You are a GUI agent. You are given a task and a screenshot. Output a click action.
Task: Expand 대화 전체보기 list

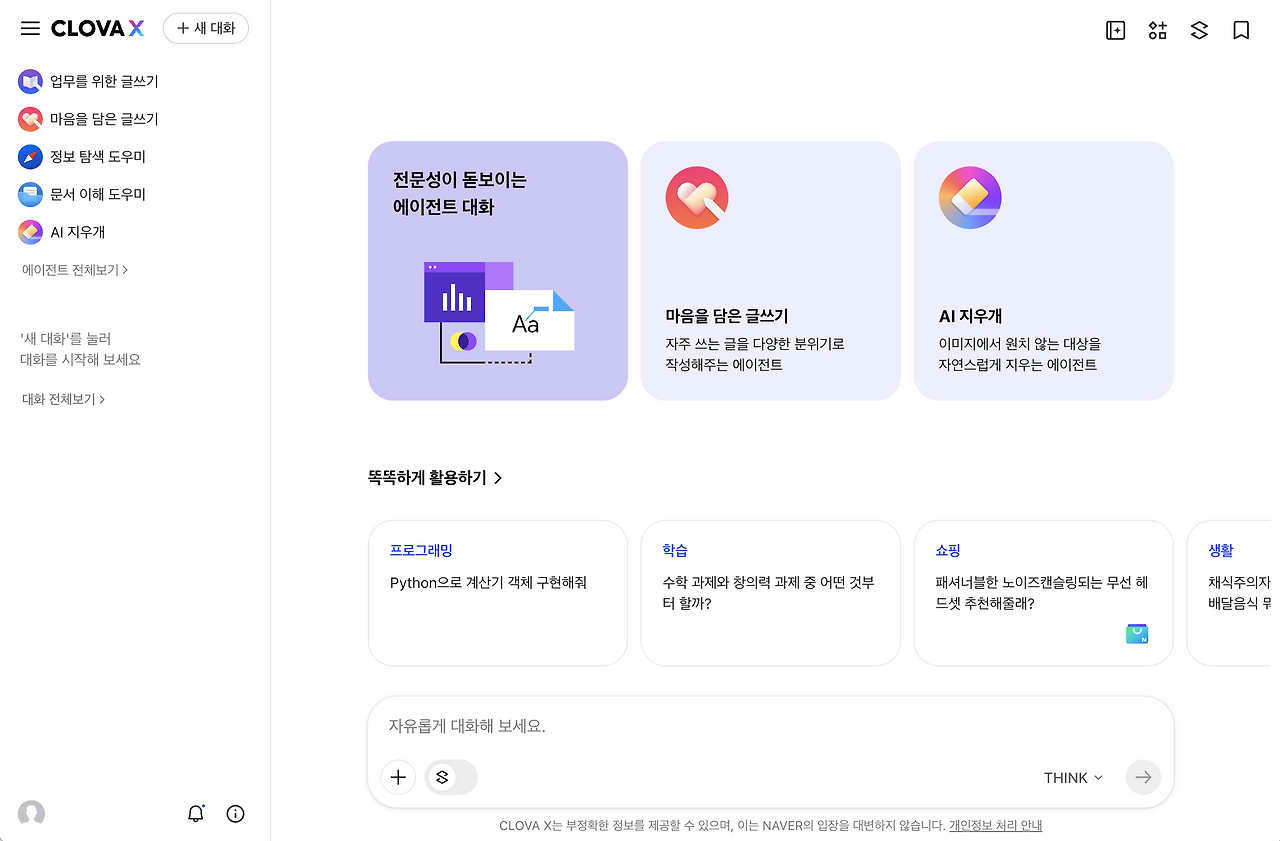[63, 399]
